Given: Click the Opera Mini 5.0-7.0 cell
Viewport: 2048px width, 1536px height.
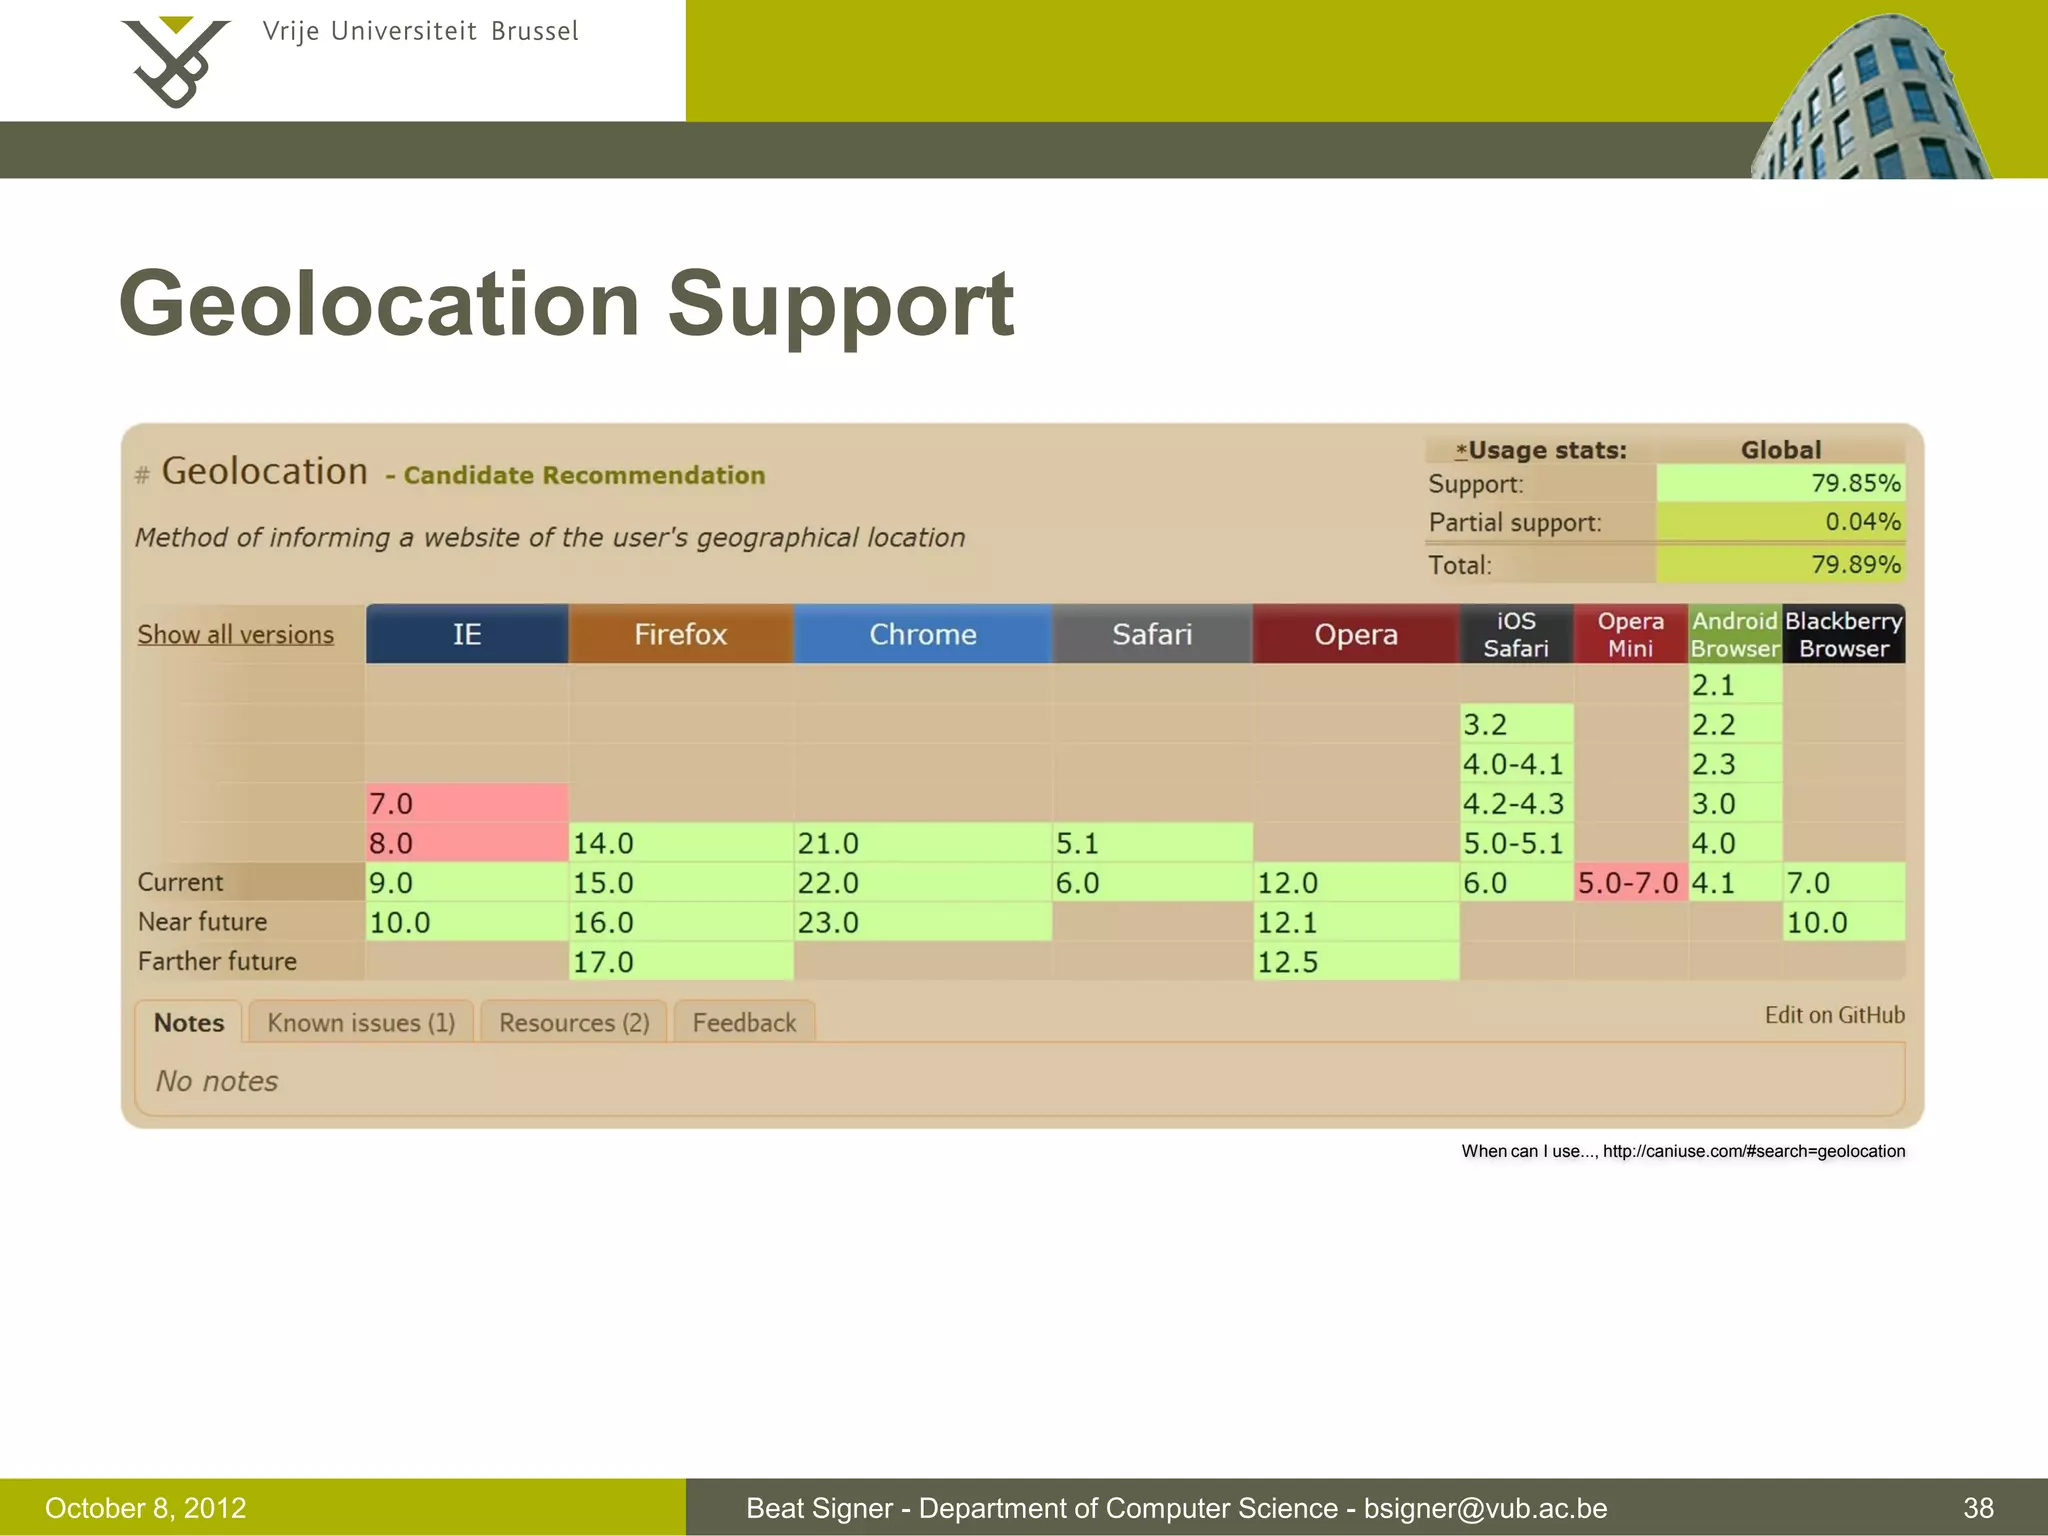Looking at the screenshot, I should point(1631,882).
